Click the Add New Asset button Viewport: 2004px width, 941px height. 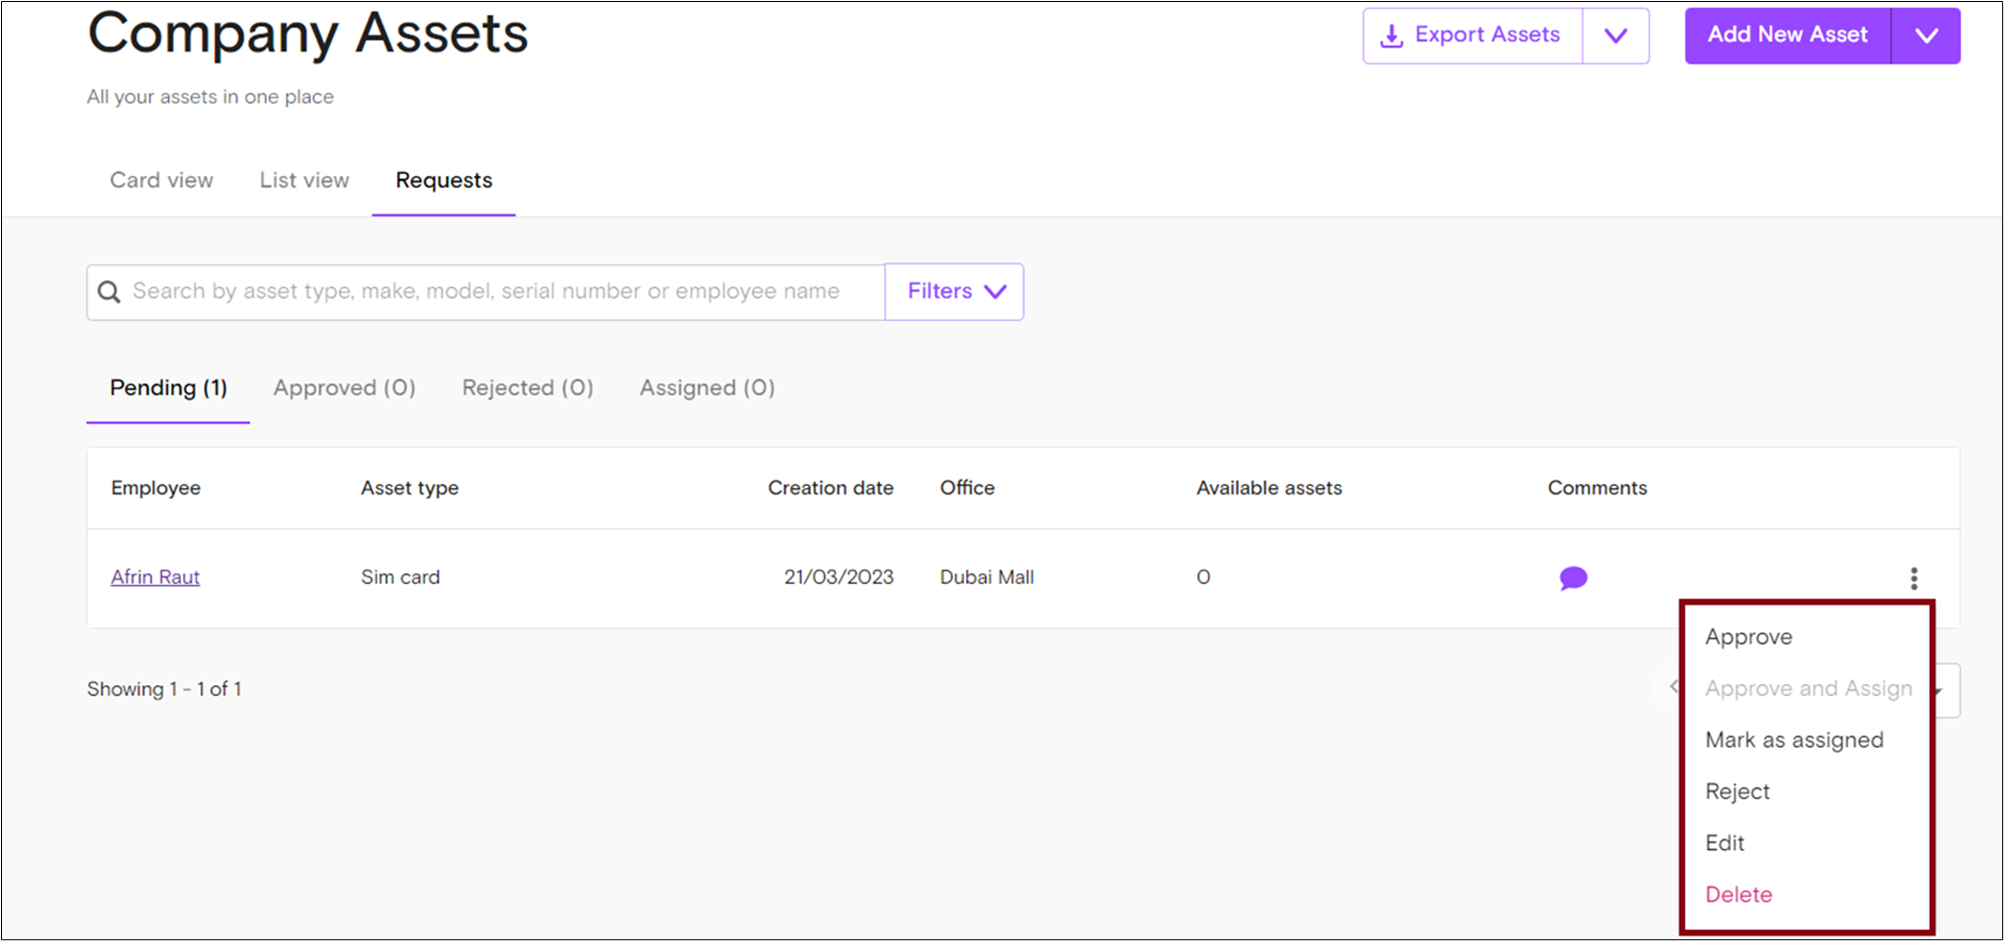[1787, 35]
